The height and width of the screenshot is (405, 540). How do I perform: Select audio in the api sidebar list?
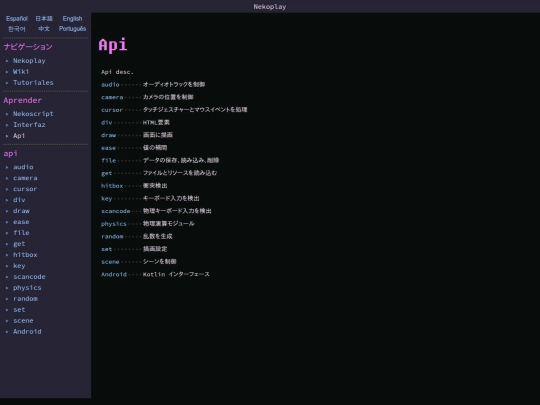pyautogui.click(x=23, y=167)
